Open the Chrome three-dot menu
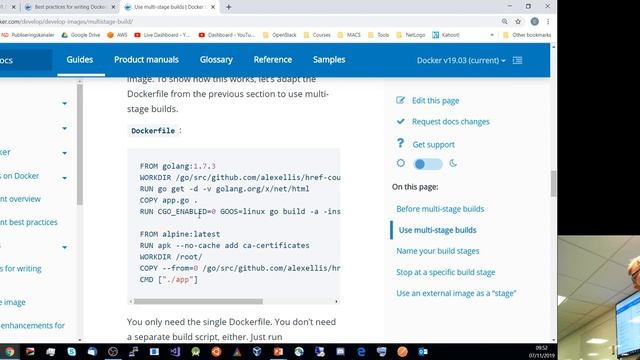 (548, 22)
